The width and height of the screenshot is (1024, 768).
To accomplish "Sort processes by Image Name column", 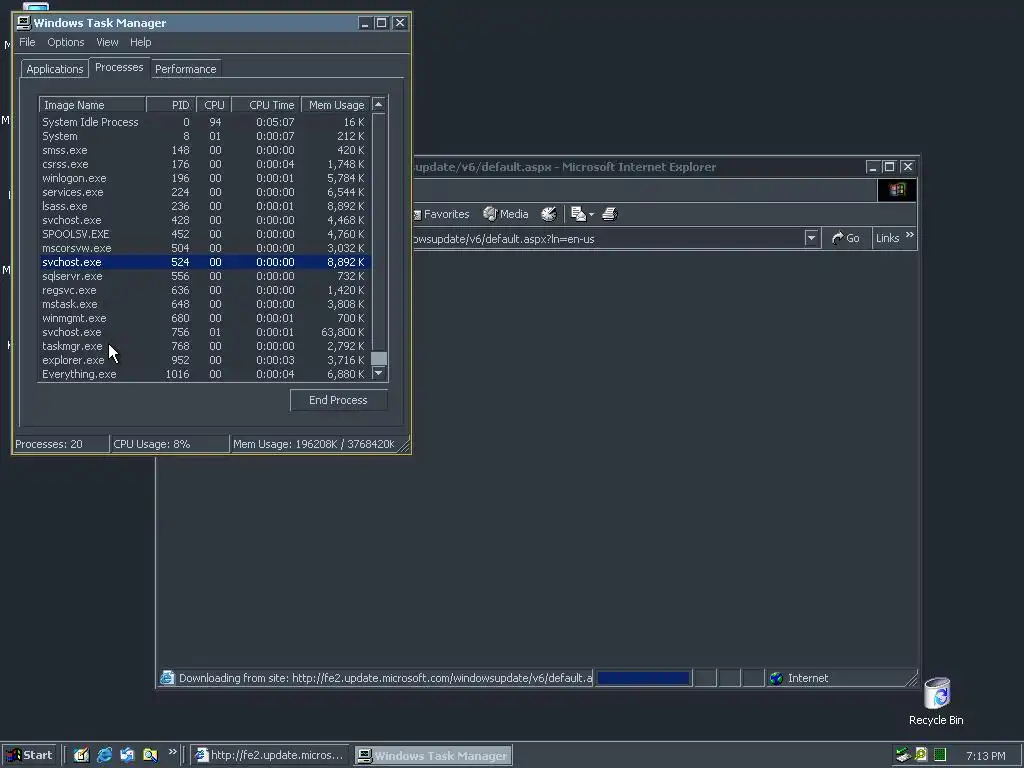I will [x=92, y=105].
